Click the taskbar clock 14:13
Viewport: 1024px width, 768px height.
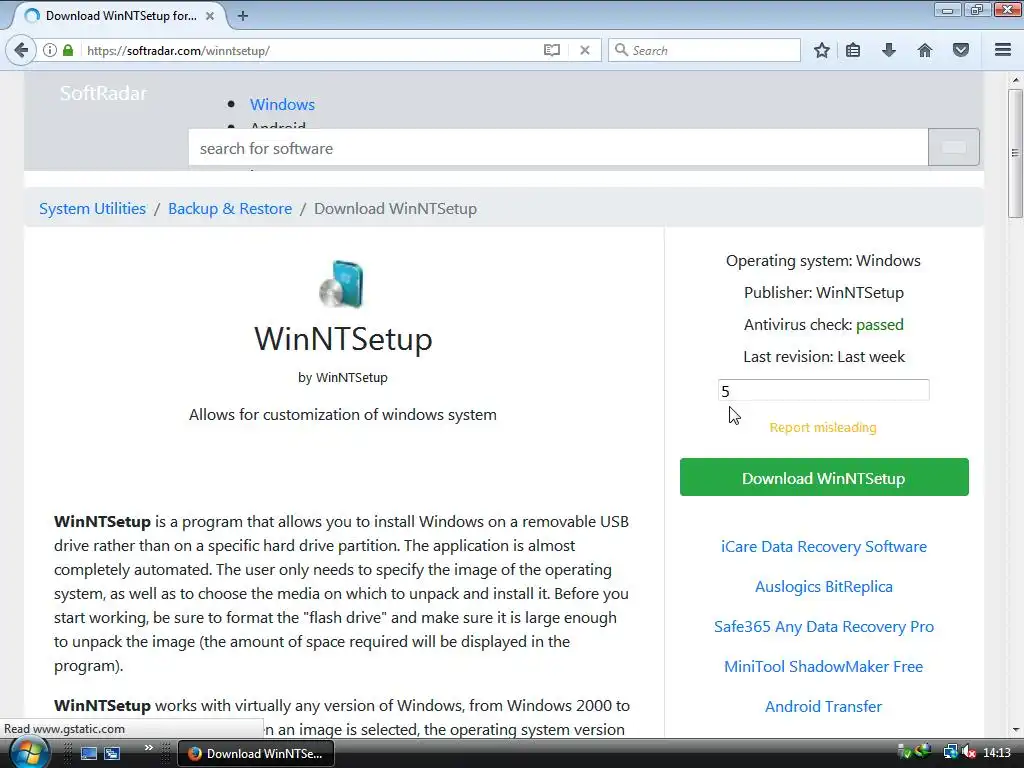point(997,753)
